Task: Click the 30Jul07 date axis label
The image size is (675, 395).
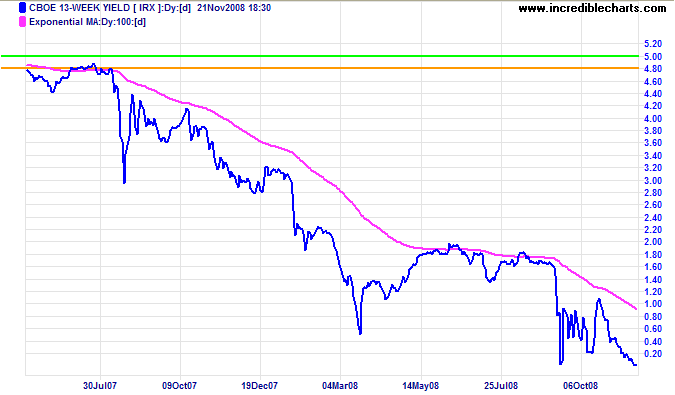Action: [100, 386]
